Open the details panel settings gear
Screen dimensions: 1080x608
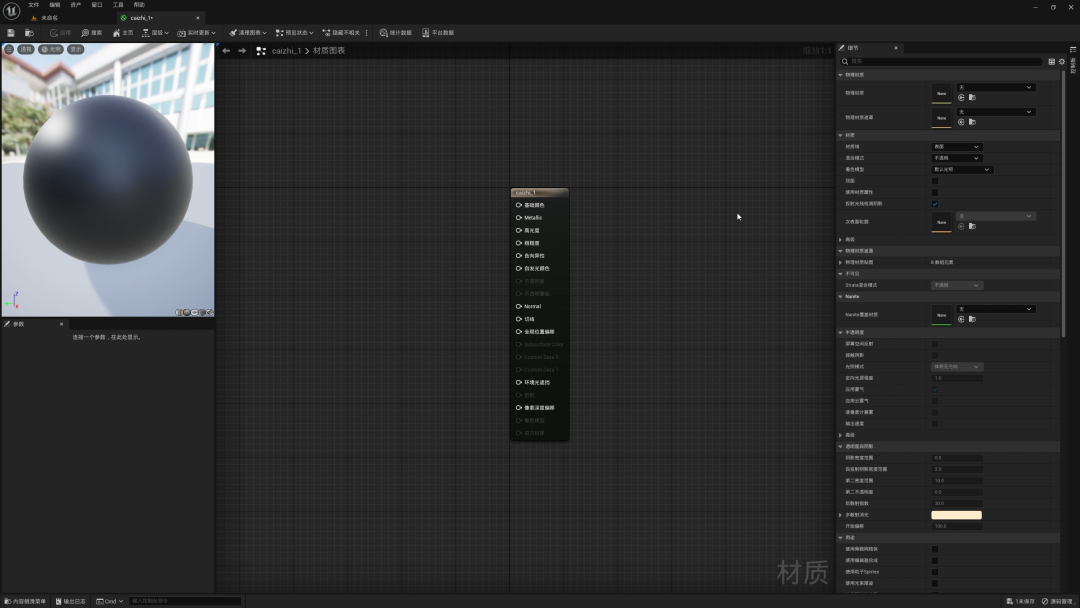tap(1062, 61)
